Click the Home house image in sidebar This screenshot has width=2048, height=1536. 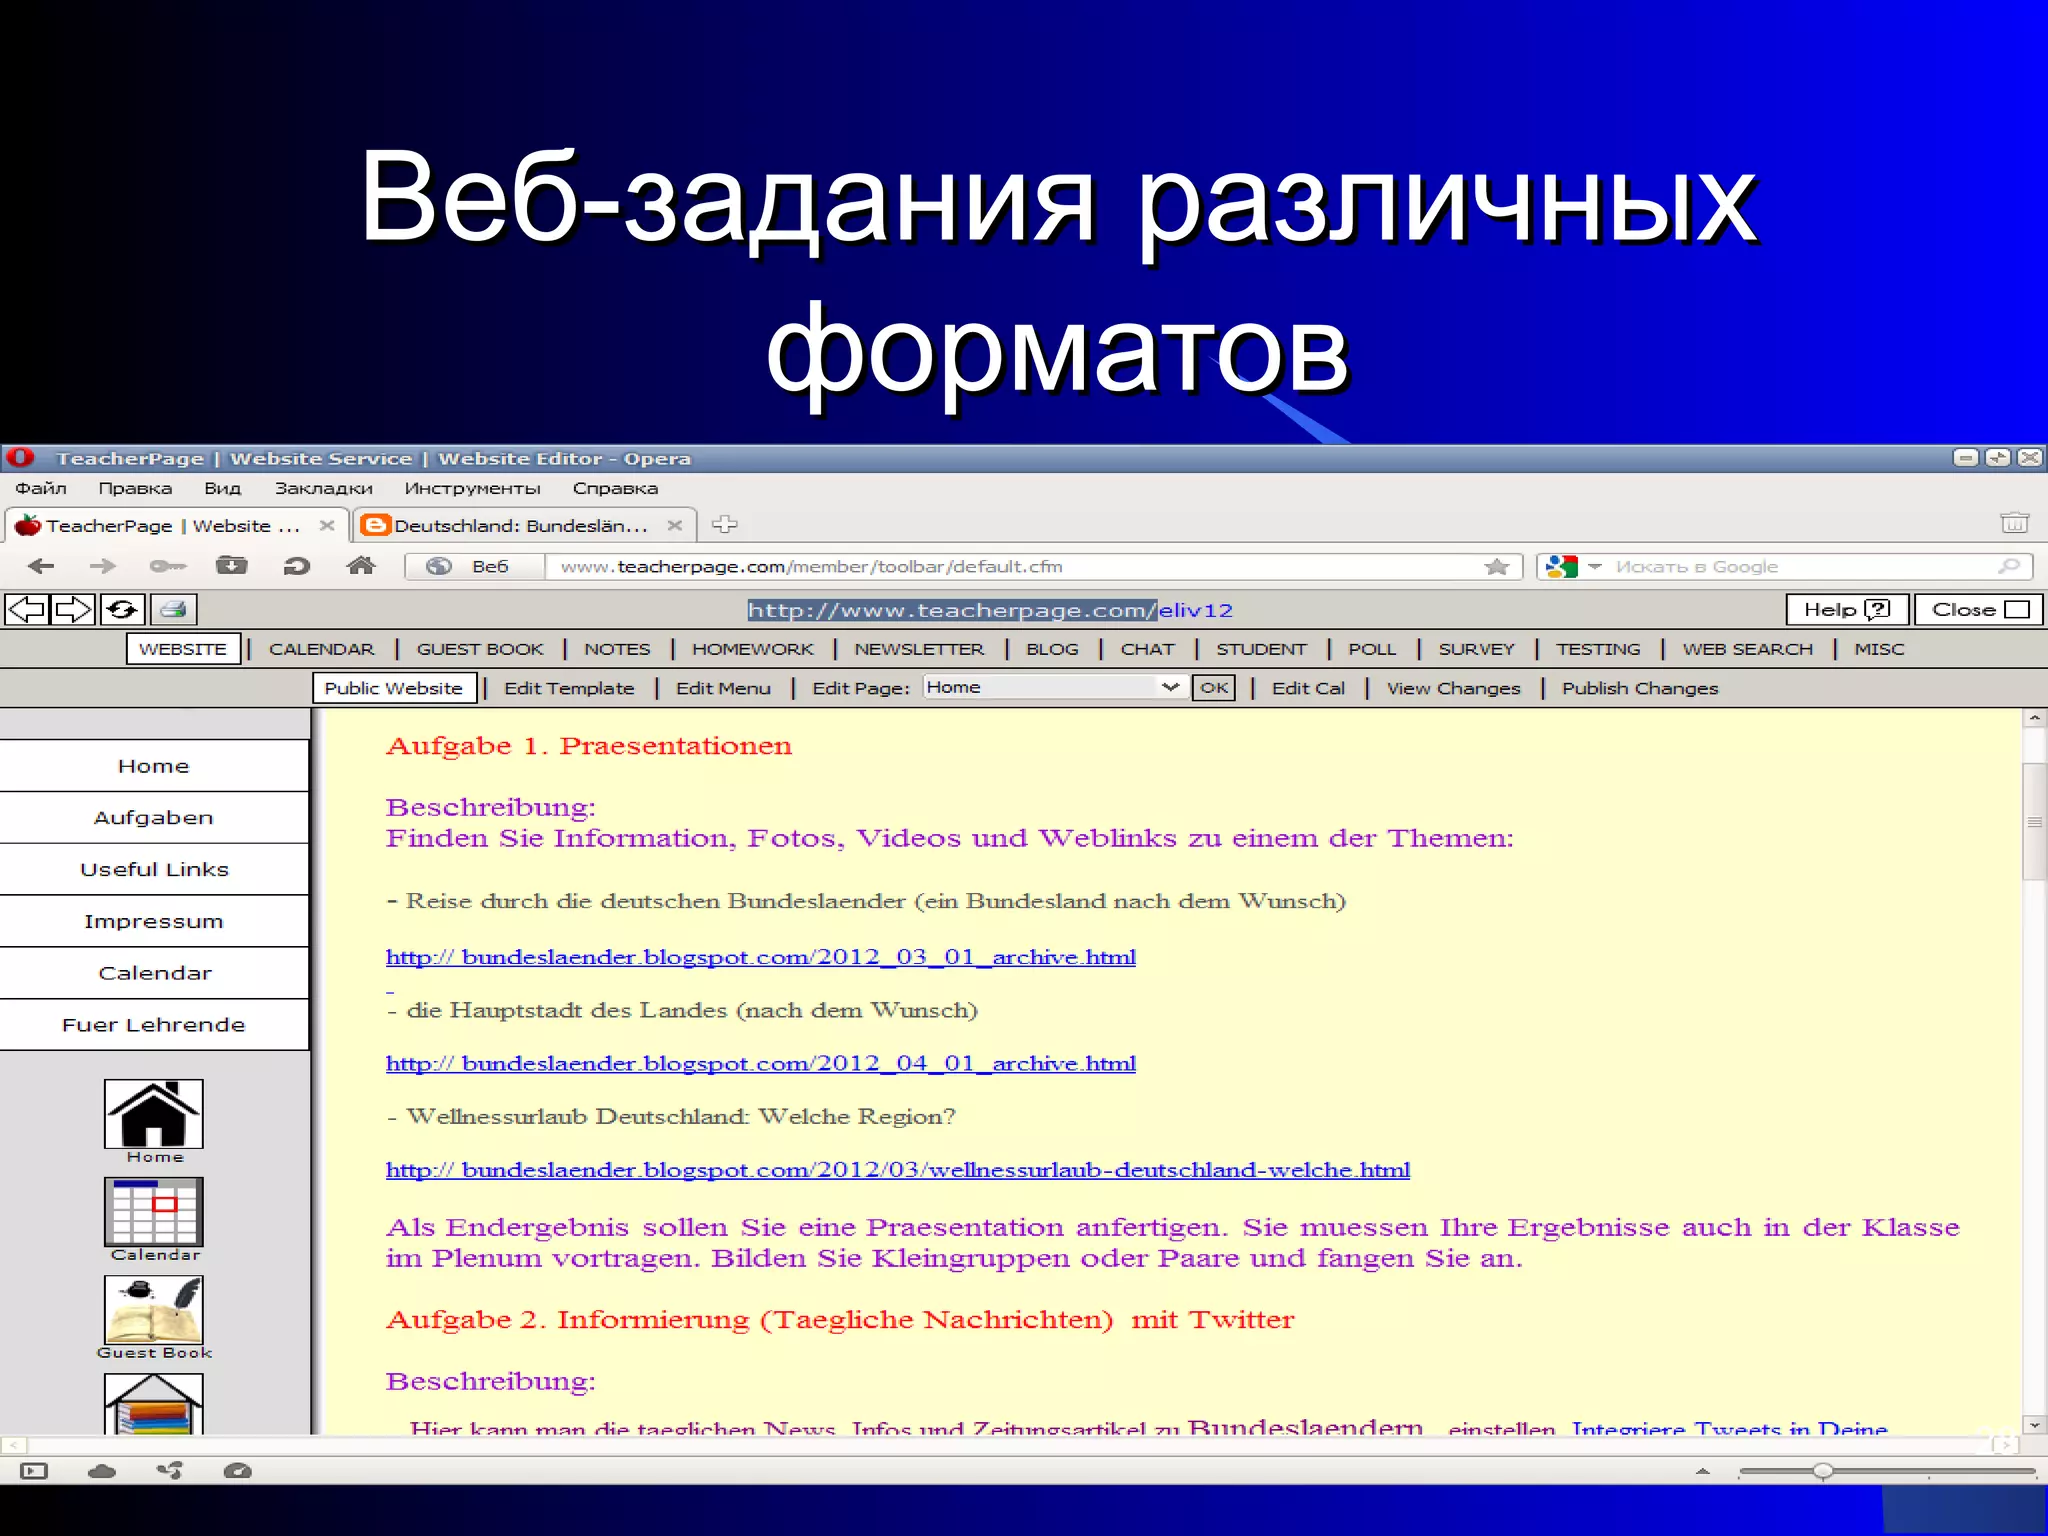coord(153,1113)
